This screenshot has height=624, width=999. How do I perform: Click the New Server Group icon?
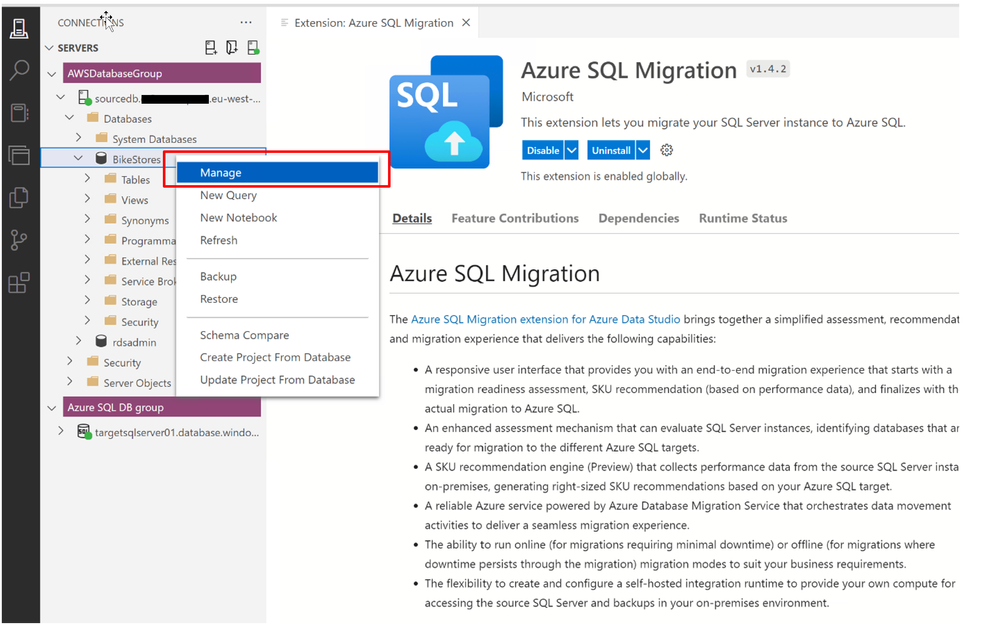coord(232,47)
